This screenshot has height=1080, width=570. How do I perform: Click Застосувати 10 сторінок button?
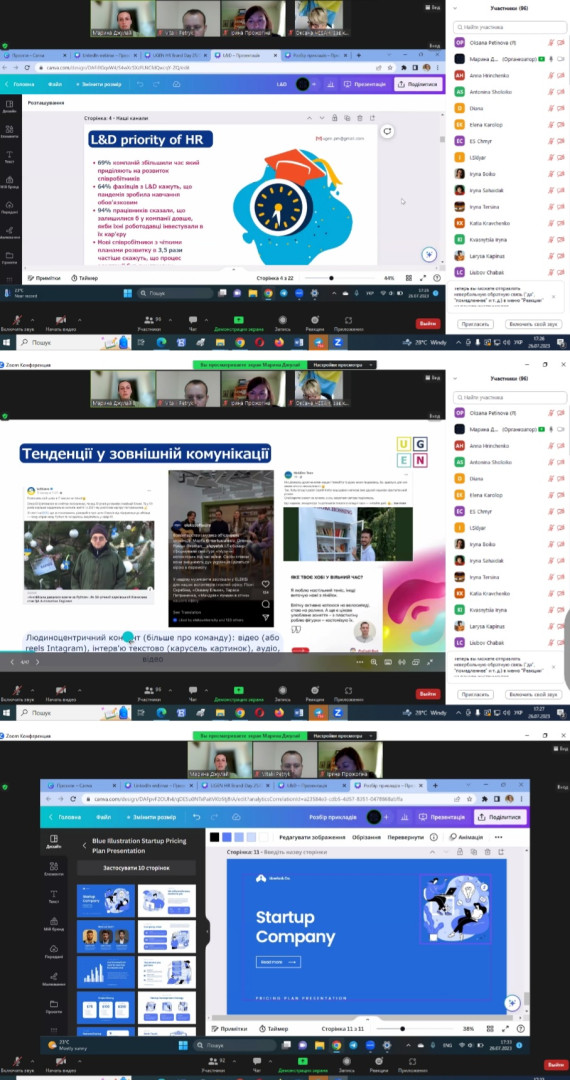tap(136, 869)
